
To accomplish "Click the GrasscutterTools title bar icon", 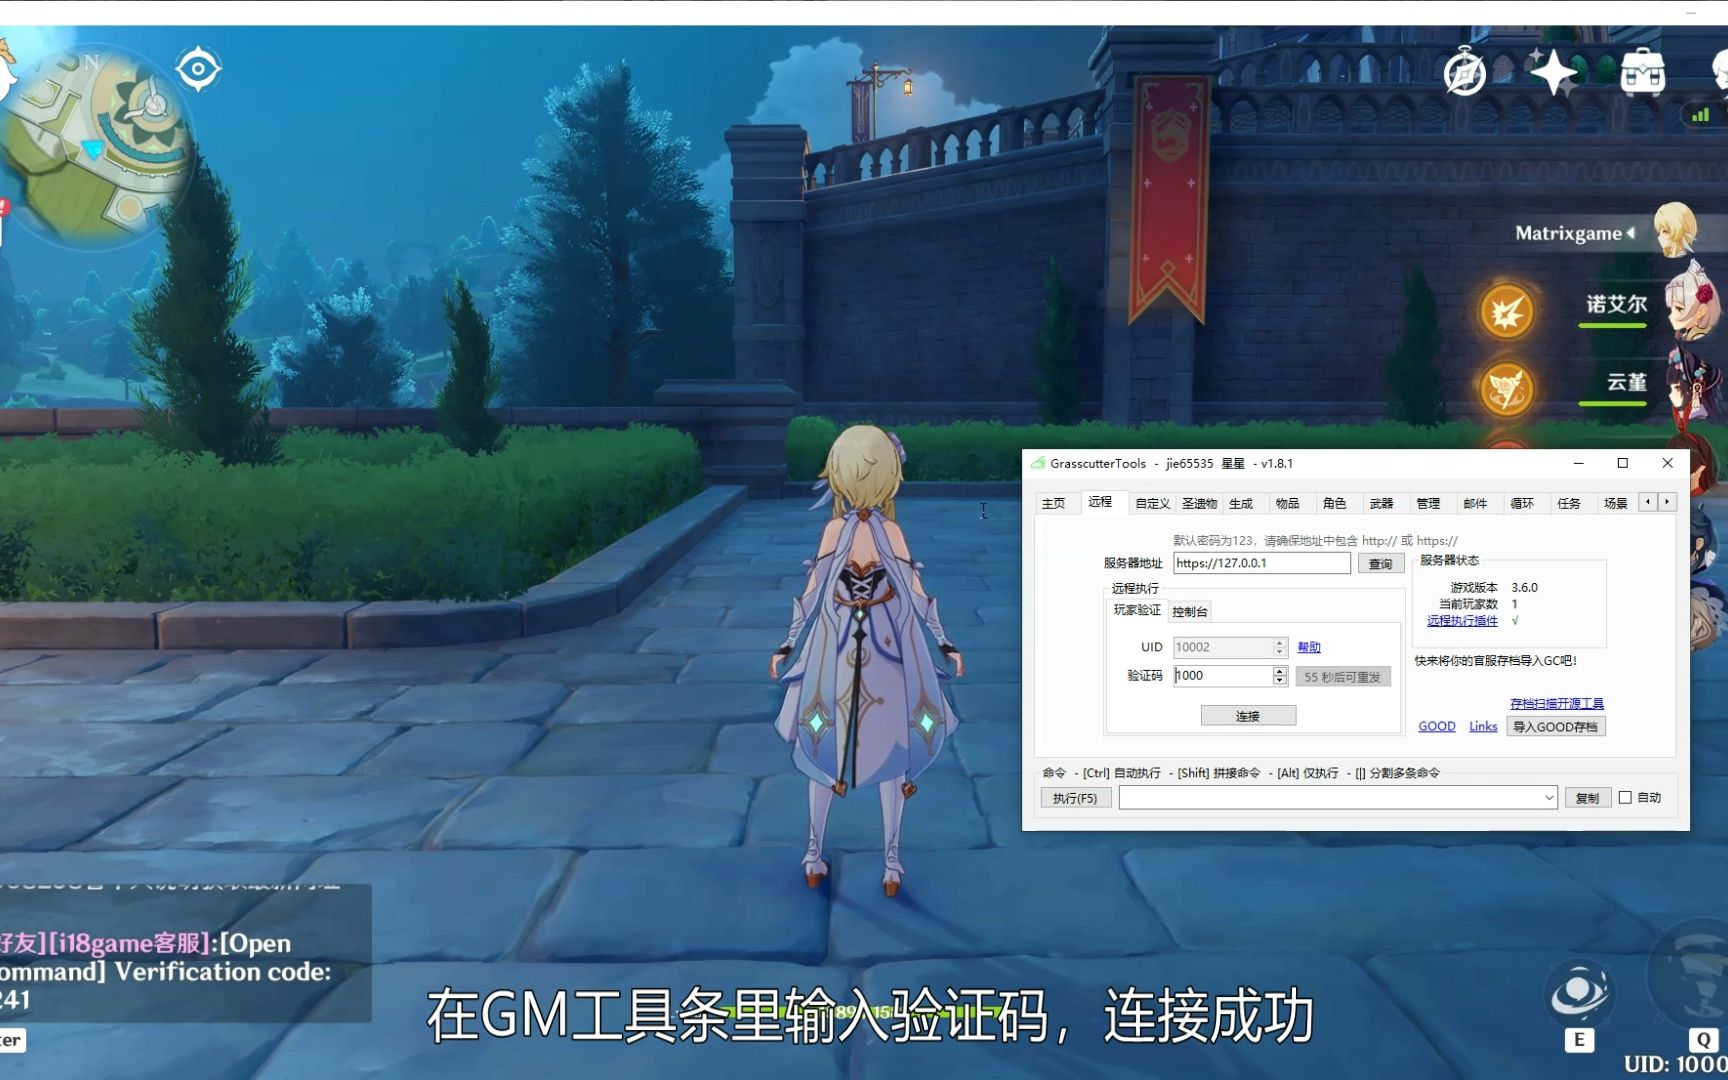I will pos(1038,463).
